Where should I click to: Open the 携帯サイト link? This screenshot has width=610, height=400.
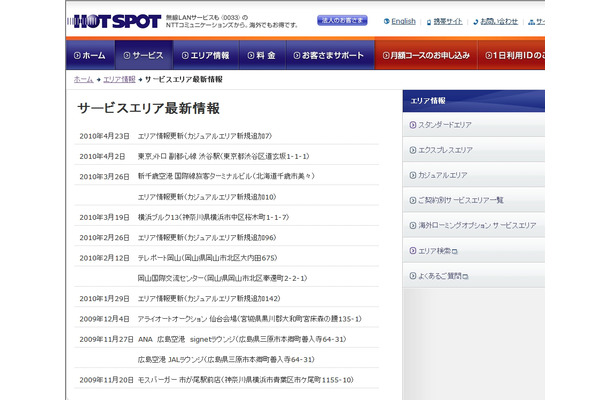click(x=448, y=21)
